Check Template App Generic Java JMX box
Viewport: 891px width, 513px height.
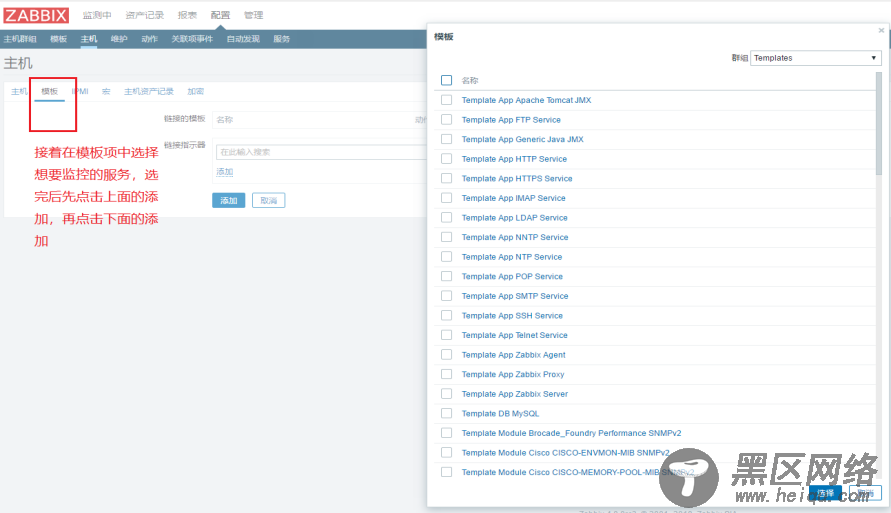pyautogui.click(x=447, y=139)
